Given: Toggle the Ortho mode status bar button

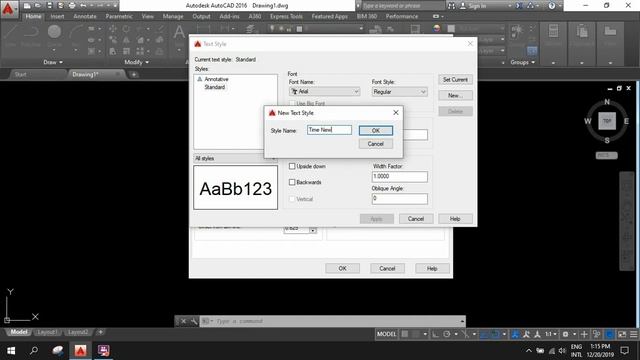Looking at the screenshot, I should point(436,334).
